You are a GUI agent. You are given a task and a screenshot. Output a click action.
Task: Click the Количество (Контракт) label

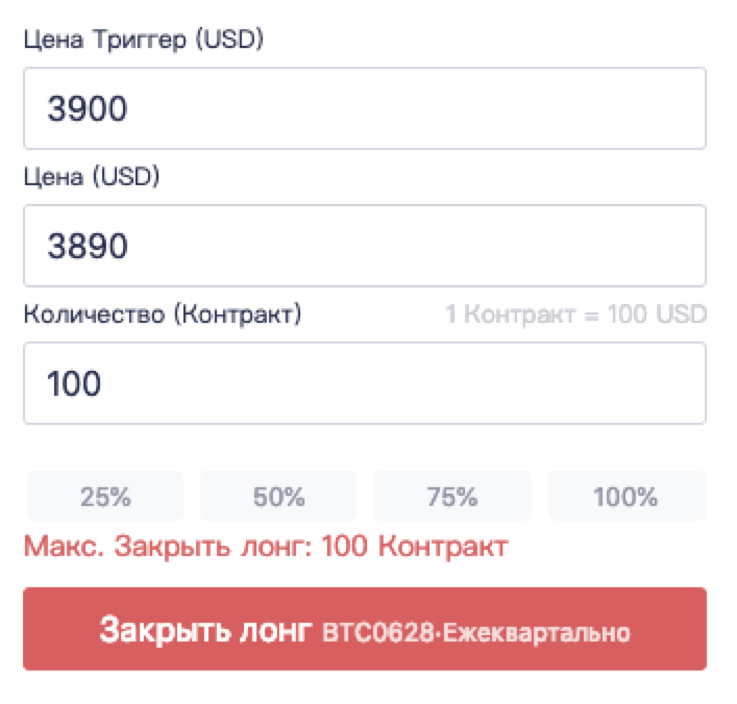click(x=163, y=314)
